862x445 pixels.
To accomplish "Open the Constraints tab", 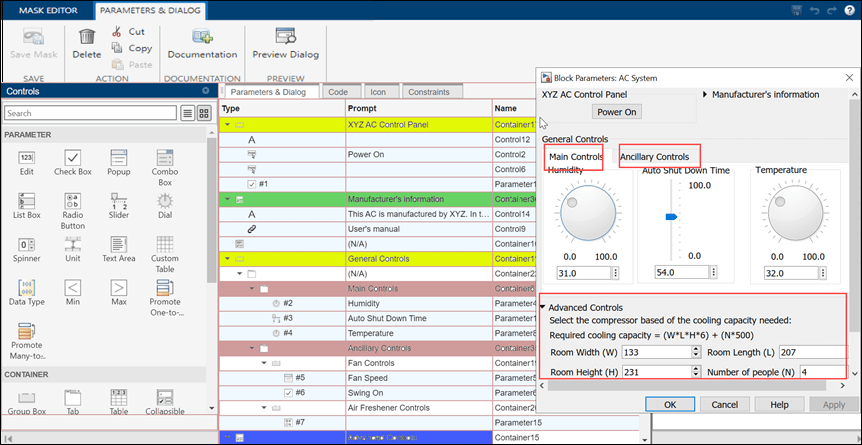I will [427, 91].
